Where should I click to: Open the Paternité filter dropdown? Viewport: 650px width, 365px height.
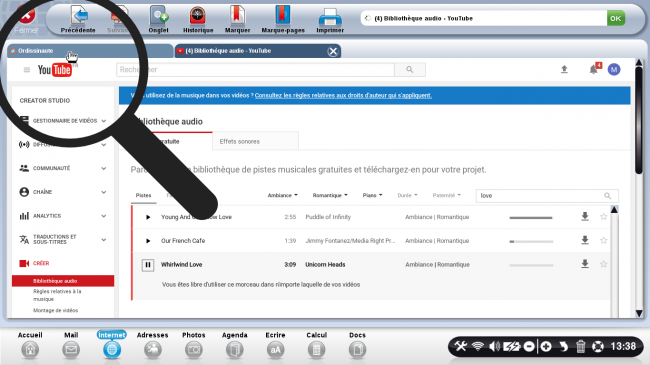pos(446,195)
